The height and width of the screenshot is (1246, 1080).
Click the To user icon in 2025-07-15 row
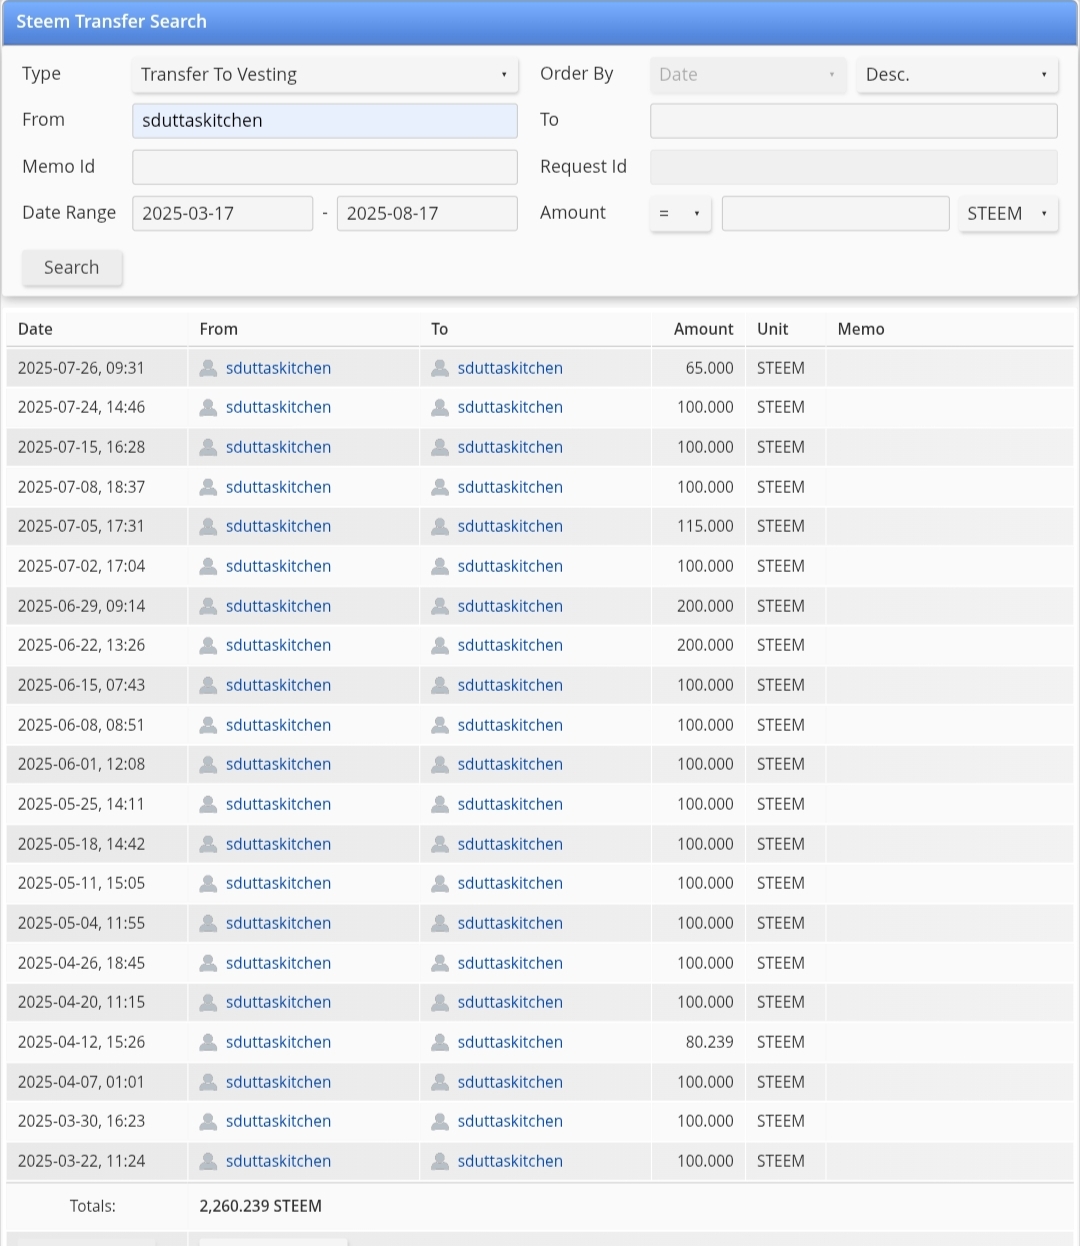440,447
